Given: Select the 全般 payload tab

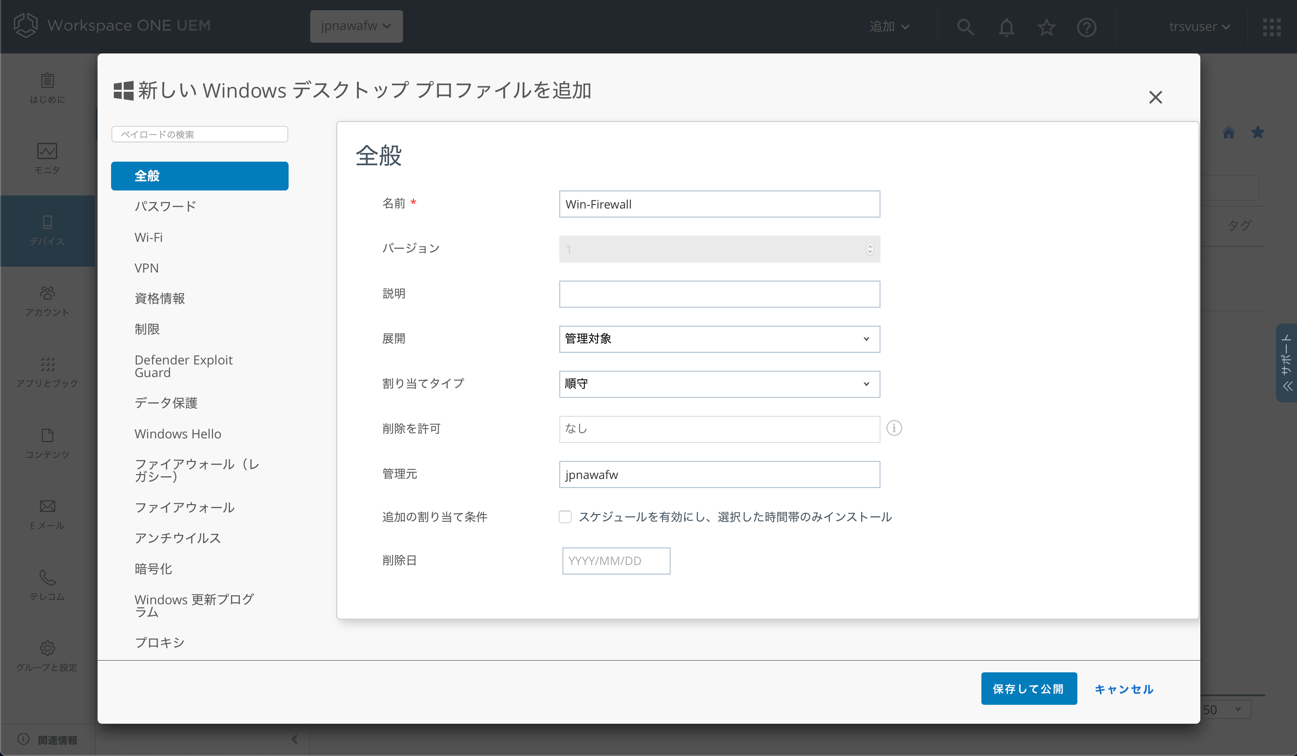Looking at the screenshot, I should [x=200, y=176].
